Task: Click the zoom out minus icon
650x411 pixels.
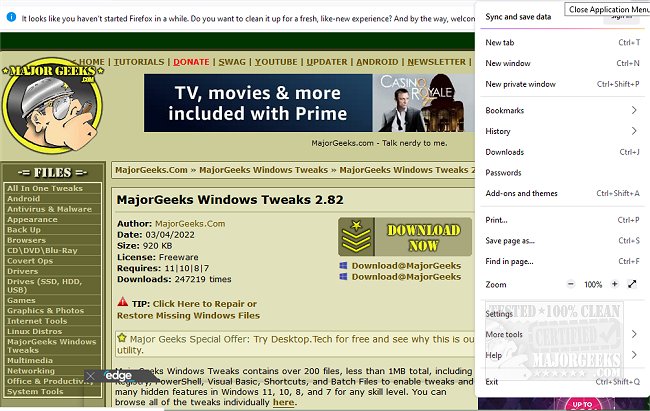Action: tap(571, 284)
